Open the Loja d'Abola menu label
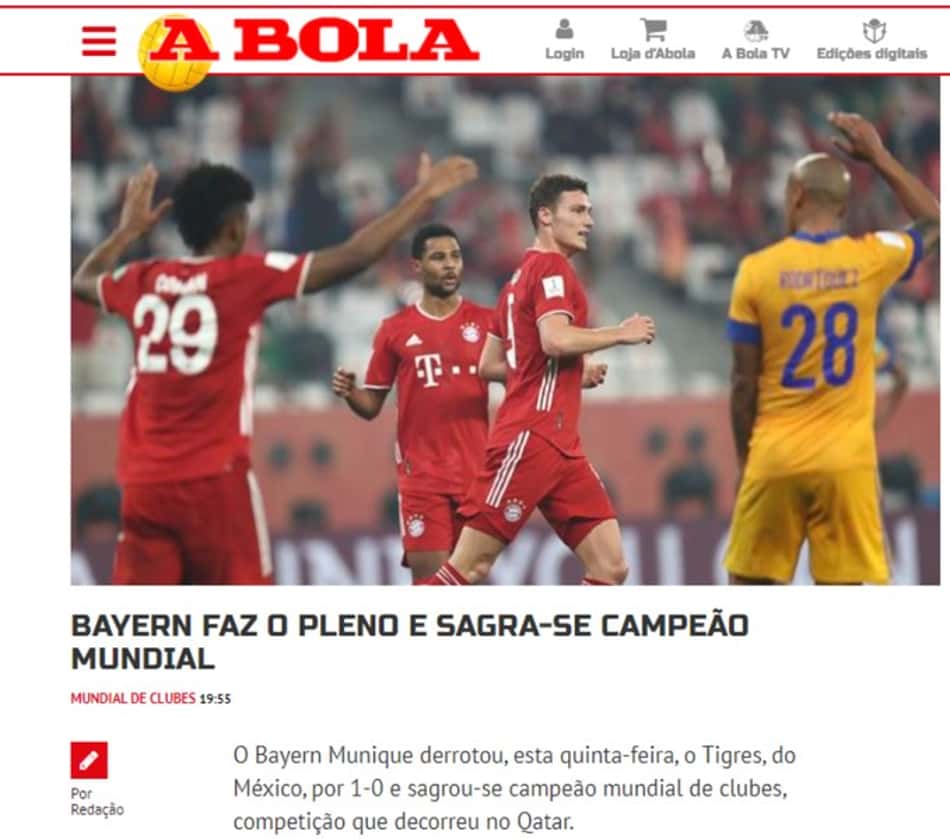950x839 pixels. (653, 53)
